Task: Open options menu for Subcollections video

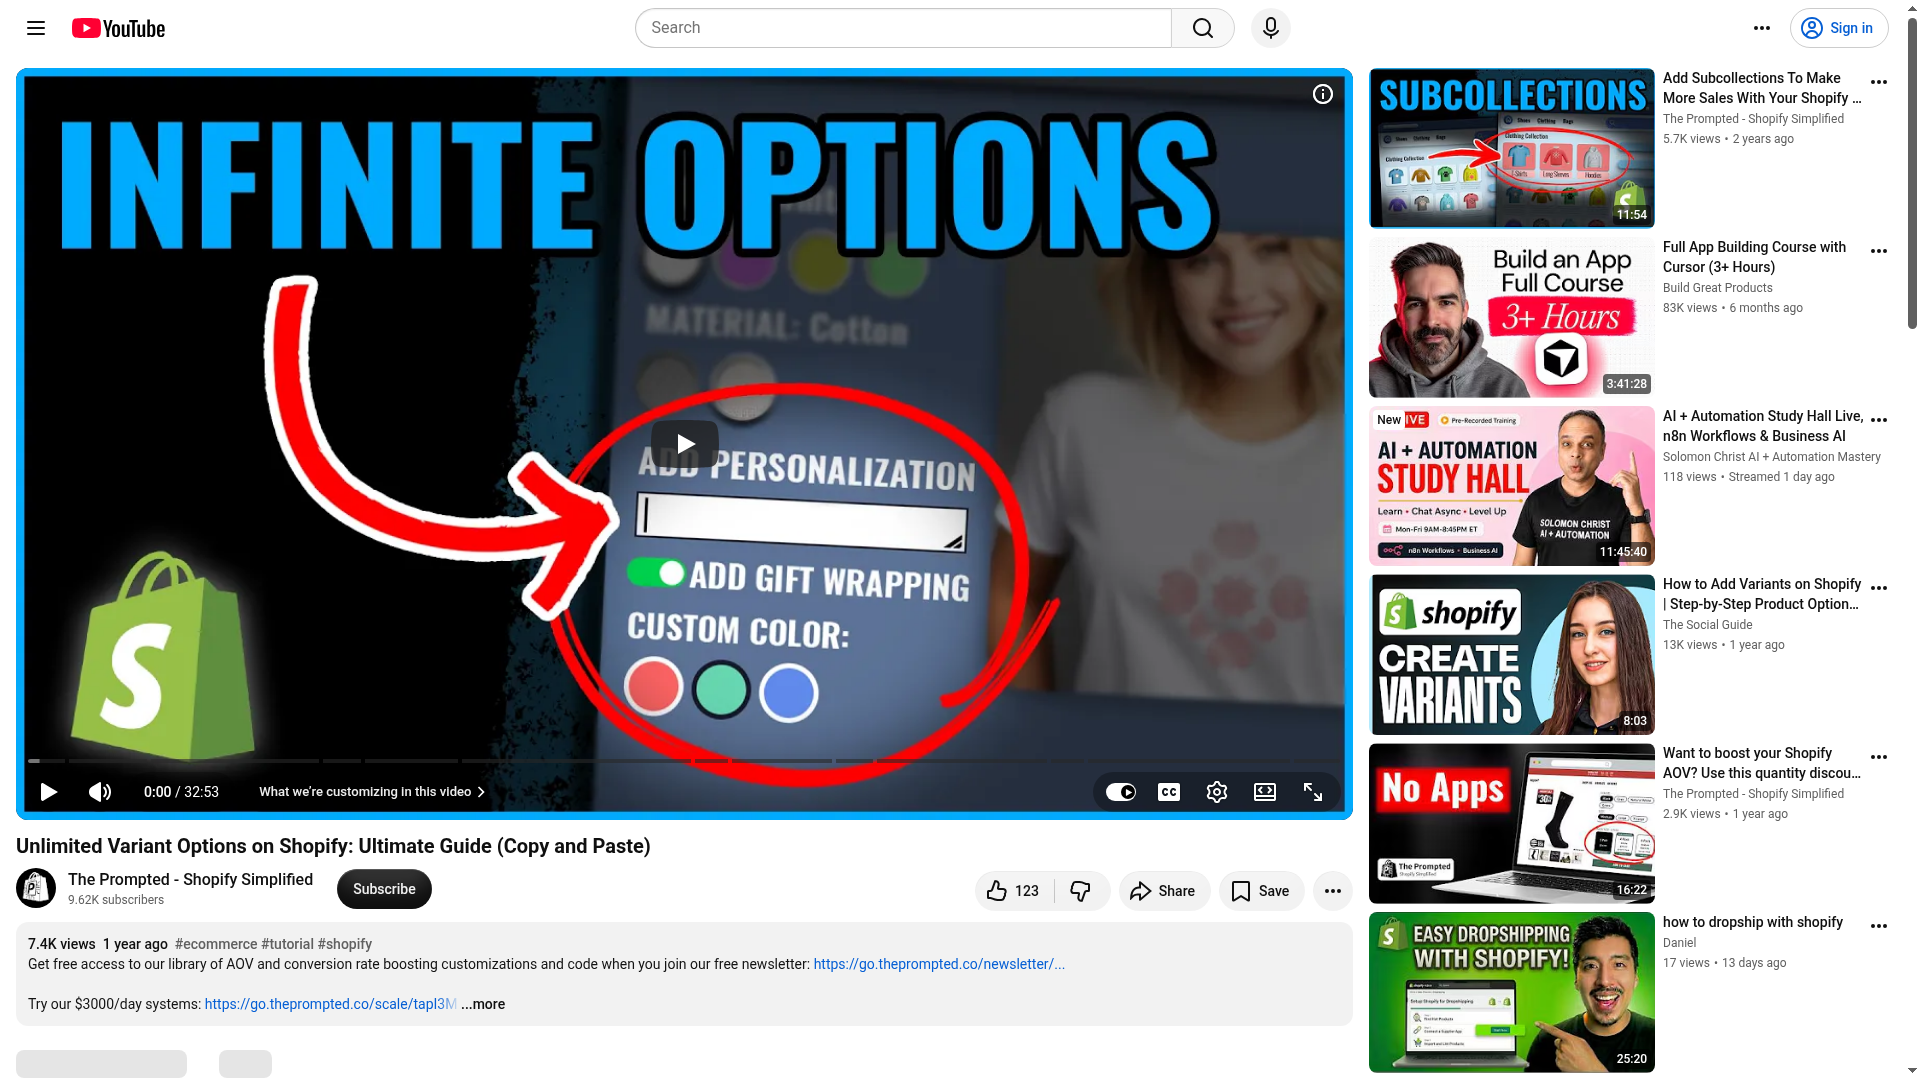Action: pyautogui.click(x=1879, y=82)
